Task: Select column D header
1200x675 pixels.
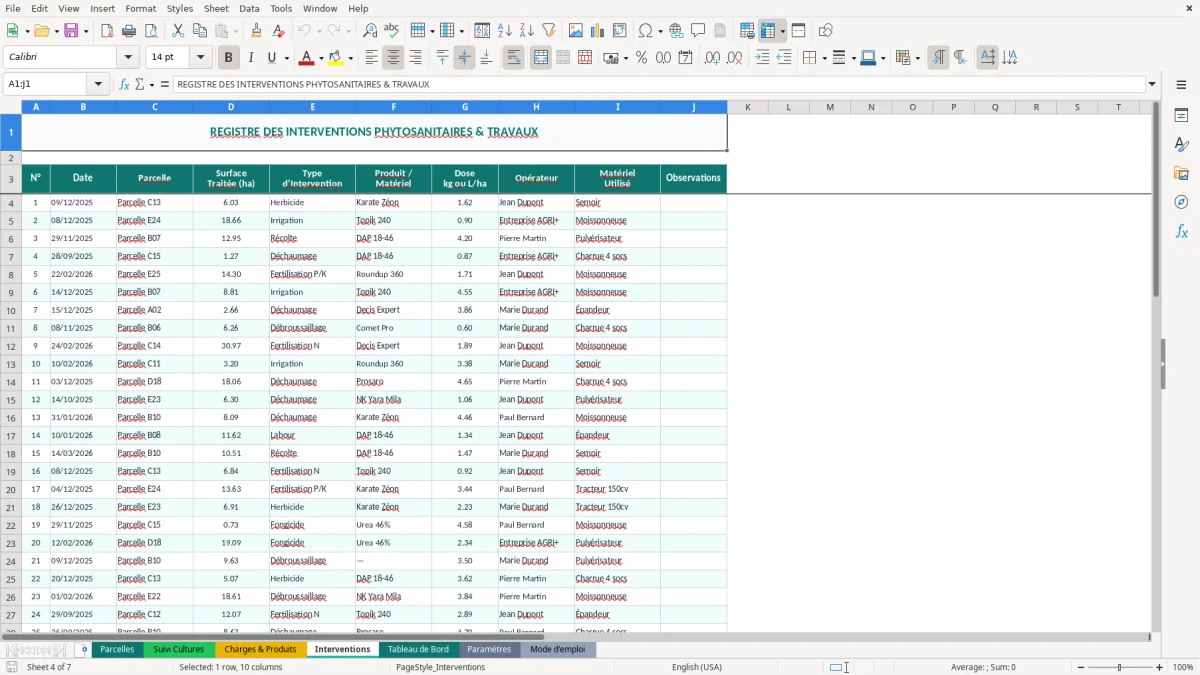Action: 231,107
